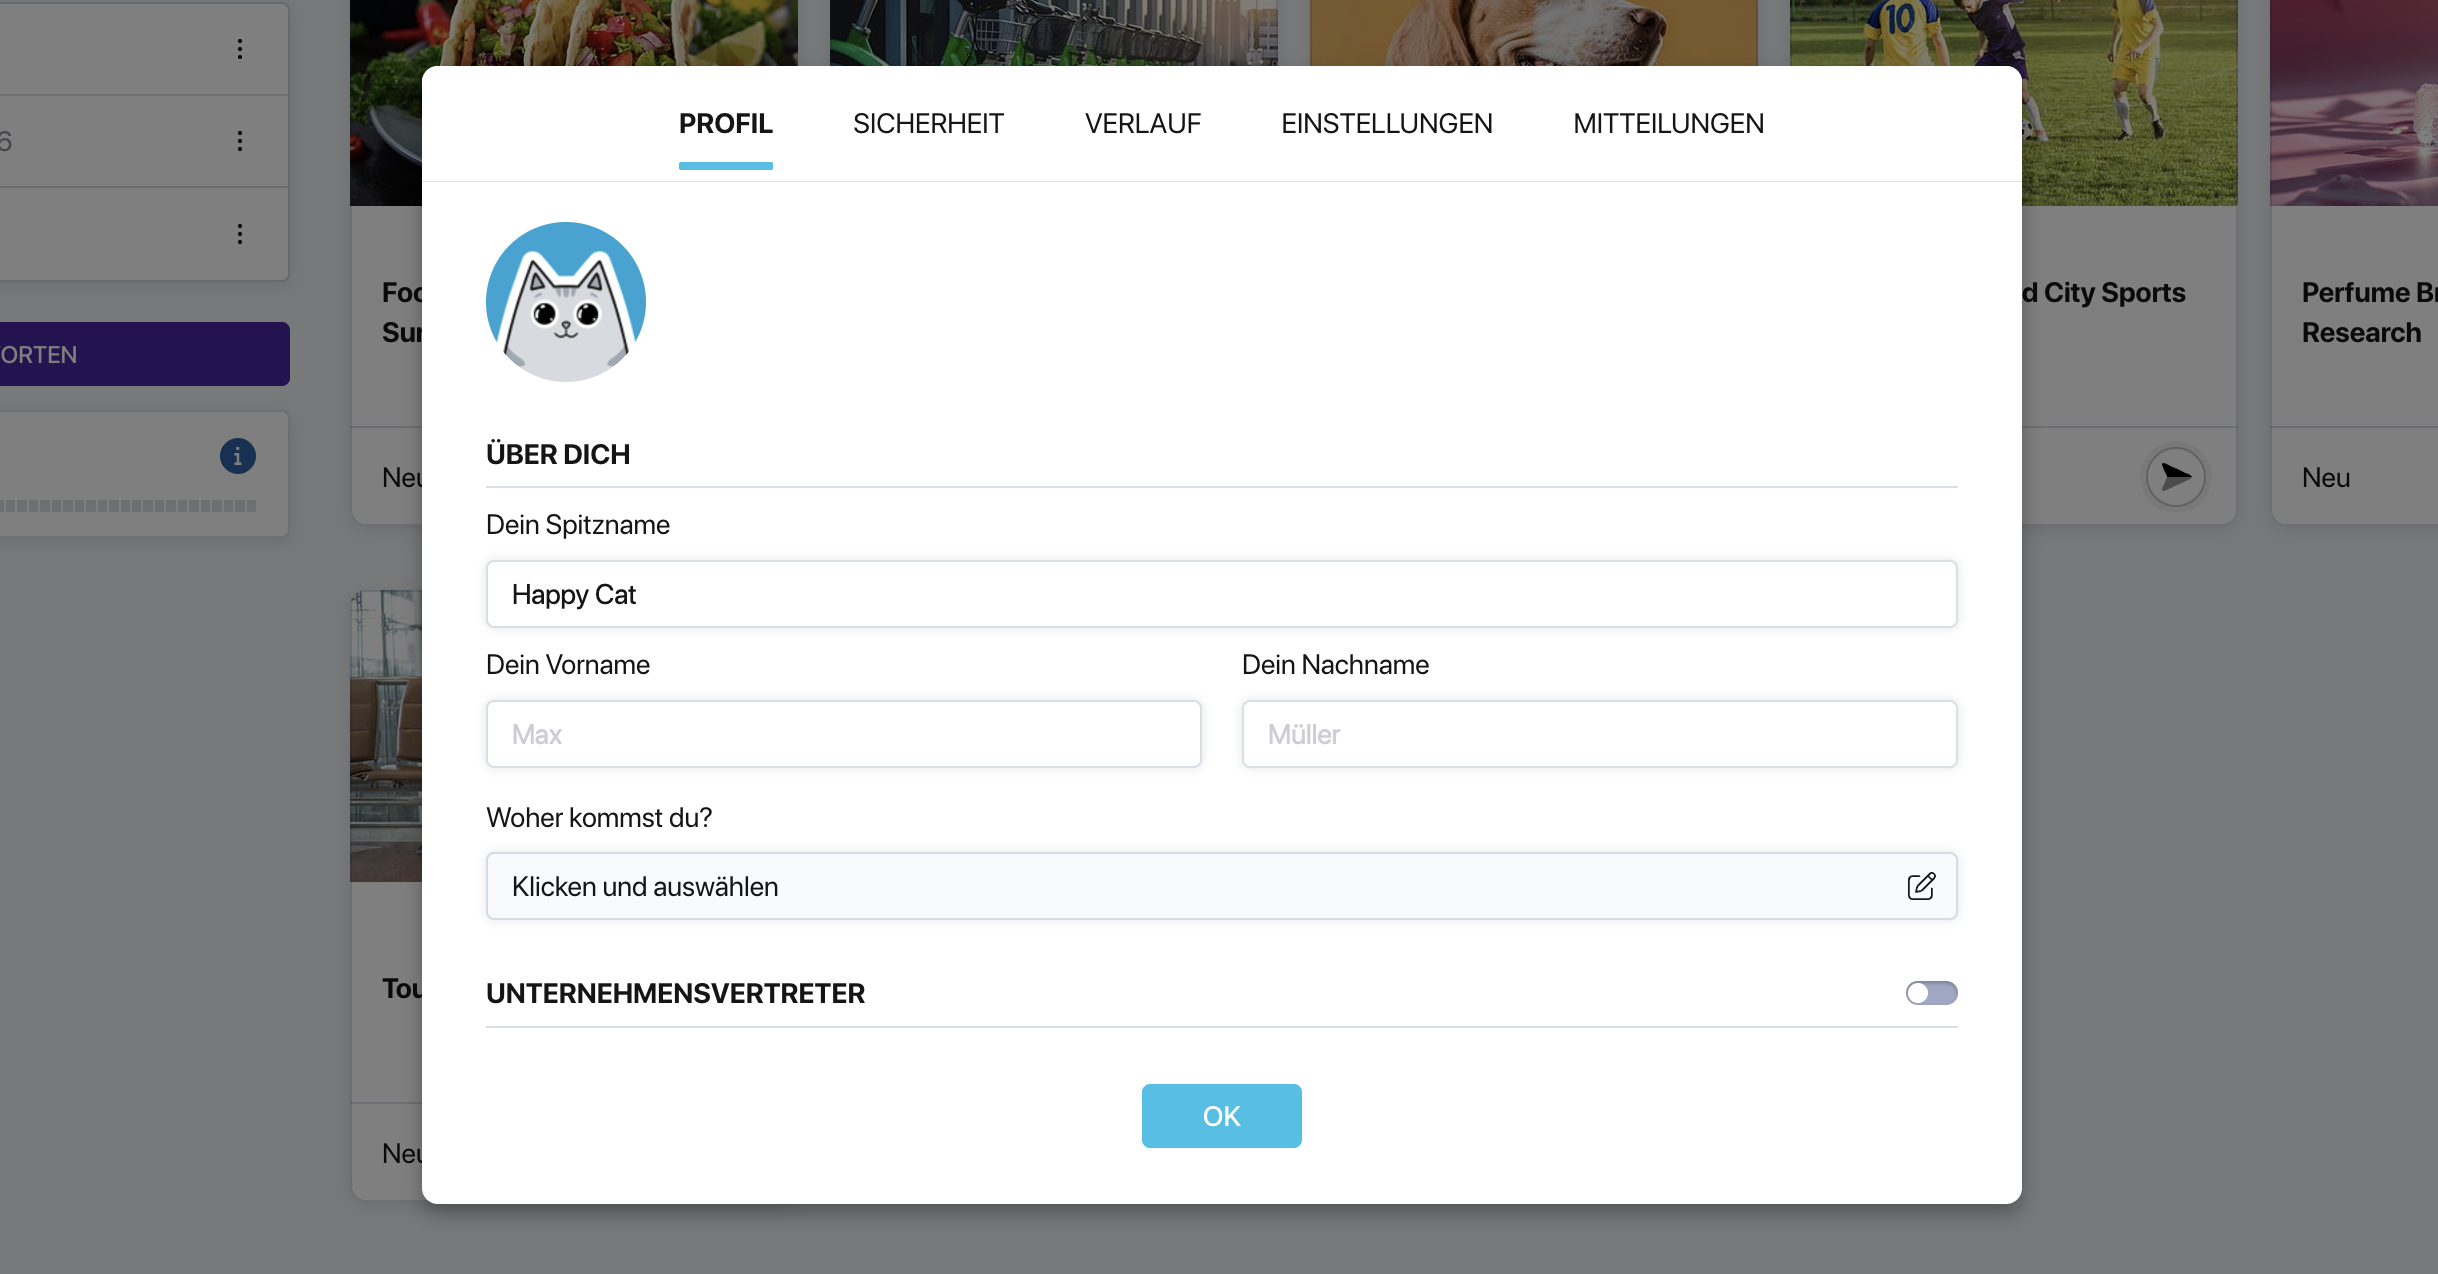Viewport: 2438px width, 1274px height.
Task: Open the PROFIL tab
Action: tap(726, 124)
